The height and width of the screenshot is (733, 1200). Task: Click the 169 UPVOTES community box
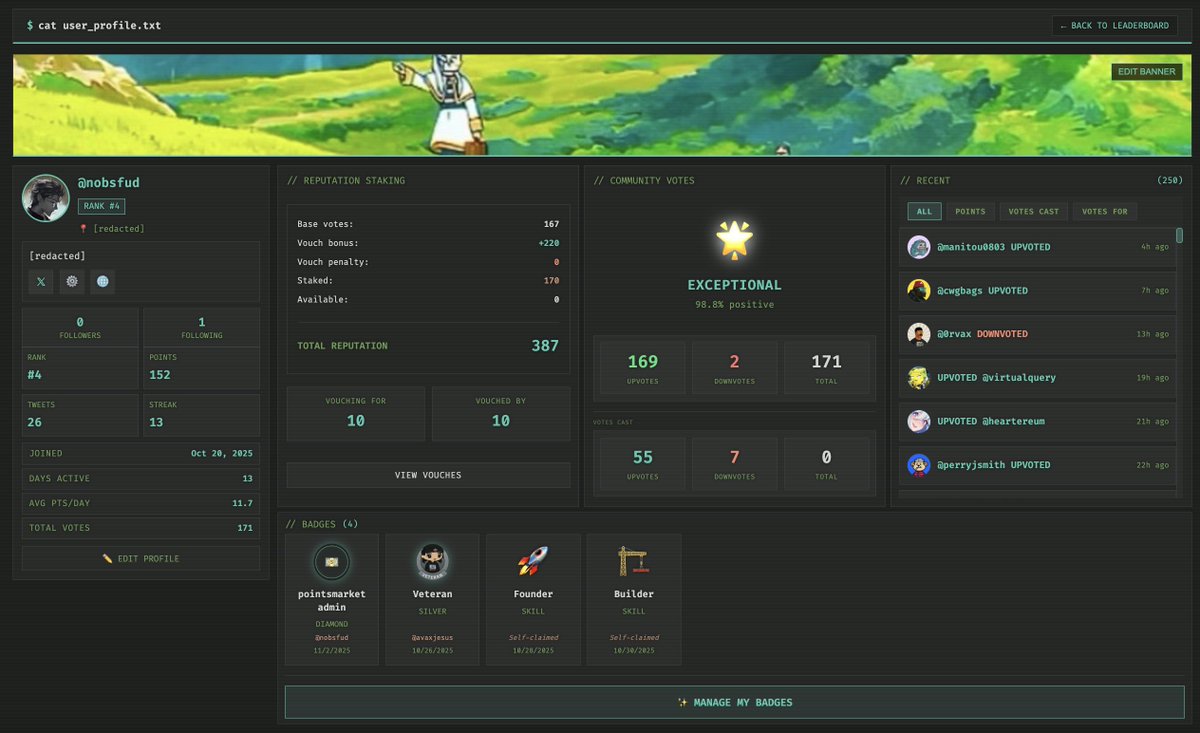(643, 367)
